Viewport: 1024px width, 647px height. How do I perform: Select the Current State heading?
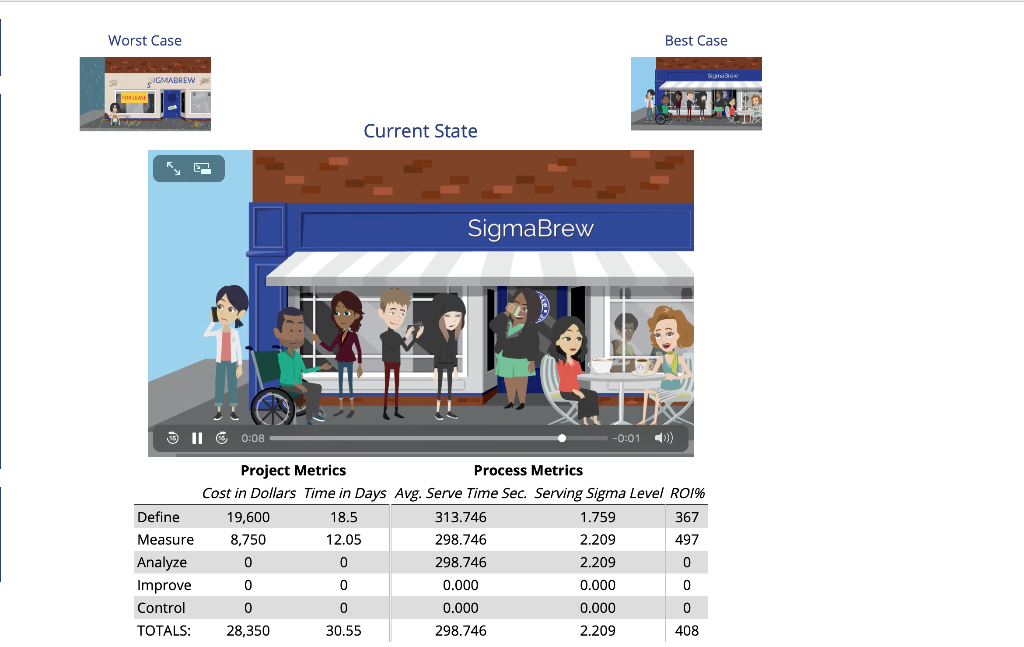point(420,131)
